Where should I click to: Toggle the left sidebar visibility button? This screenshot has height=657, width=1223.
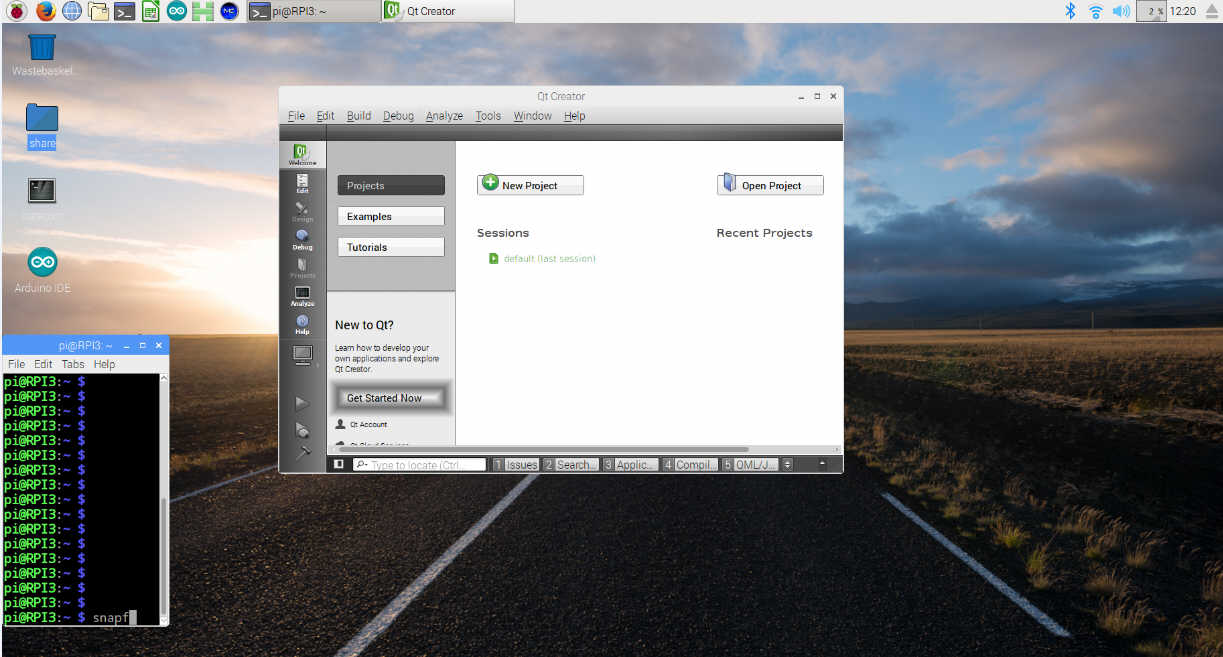point(339,464)
